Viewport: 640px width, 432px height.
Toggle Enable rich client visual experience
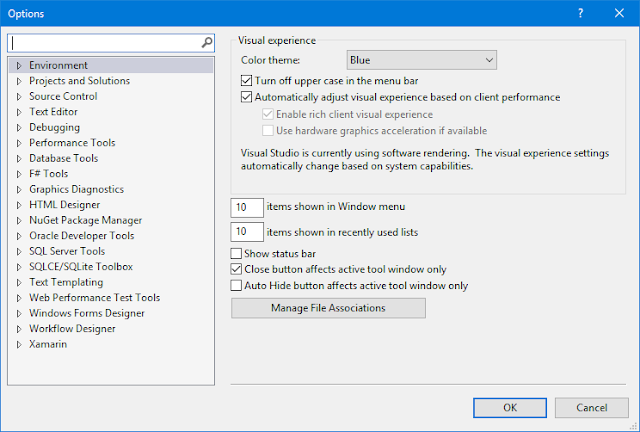267,114
